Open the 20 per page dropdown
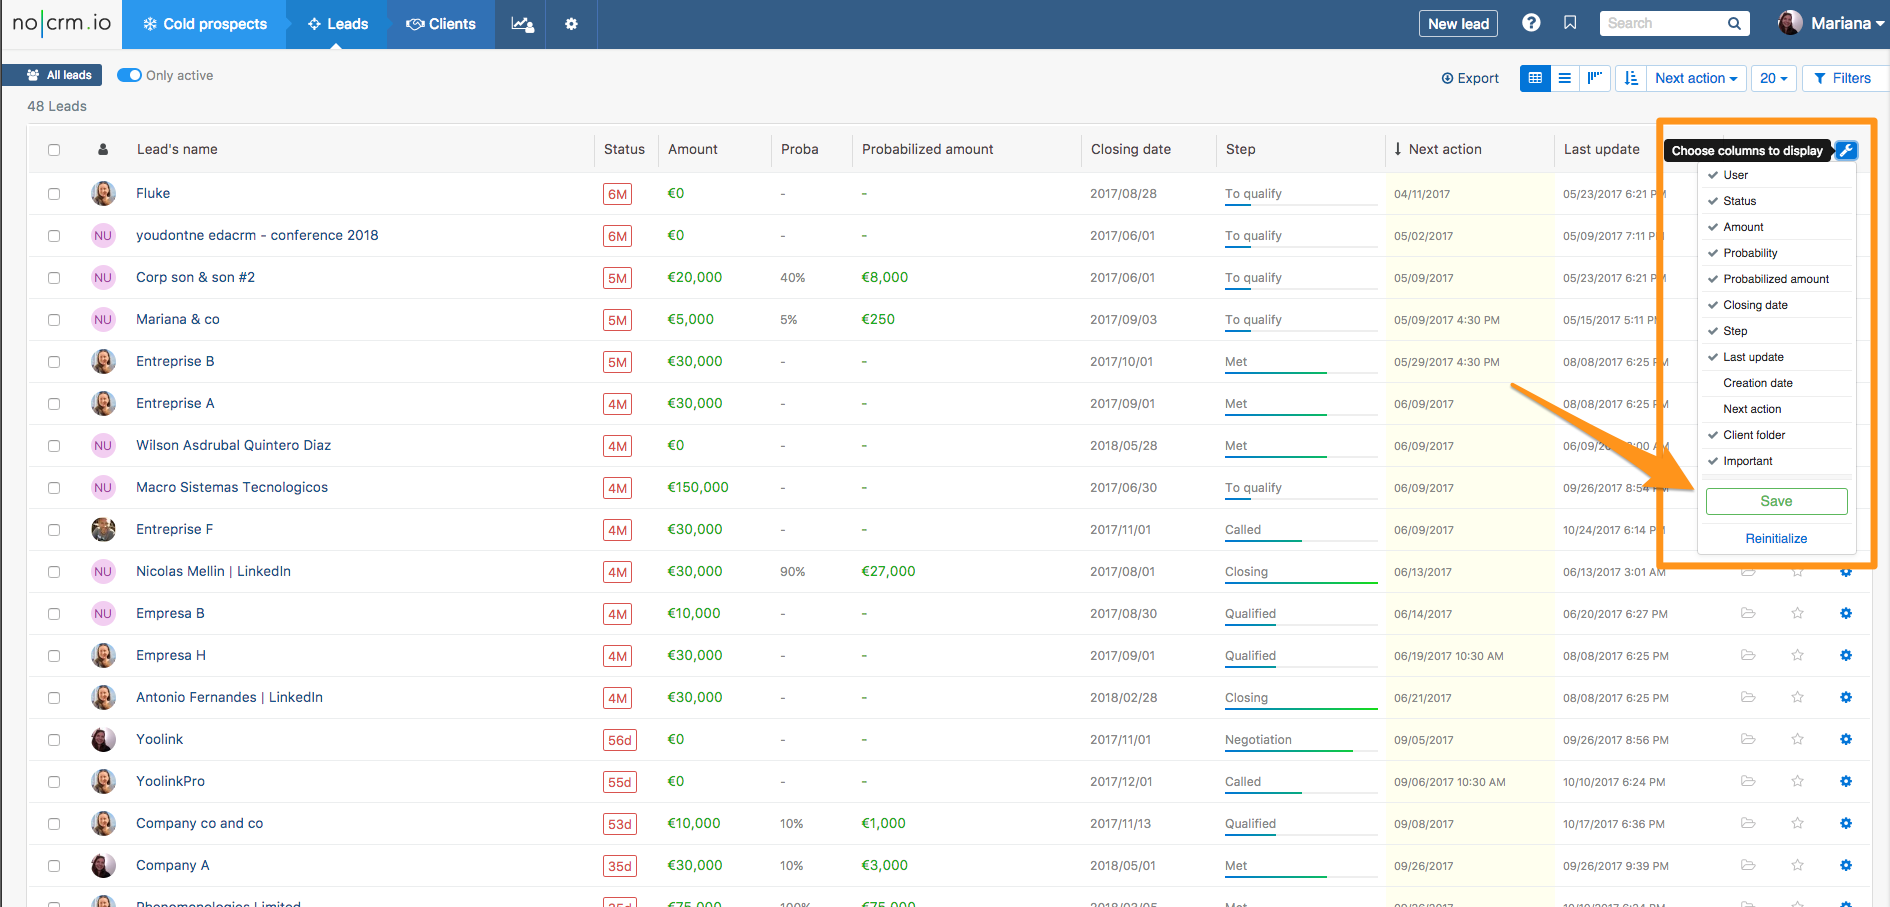The height and width of the screenshot is (907, 1890). point(1773,78)
